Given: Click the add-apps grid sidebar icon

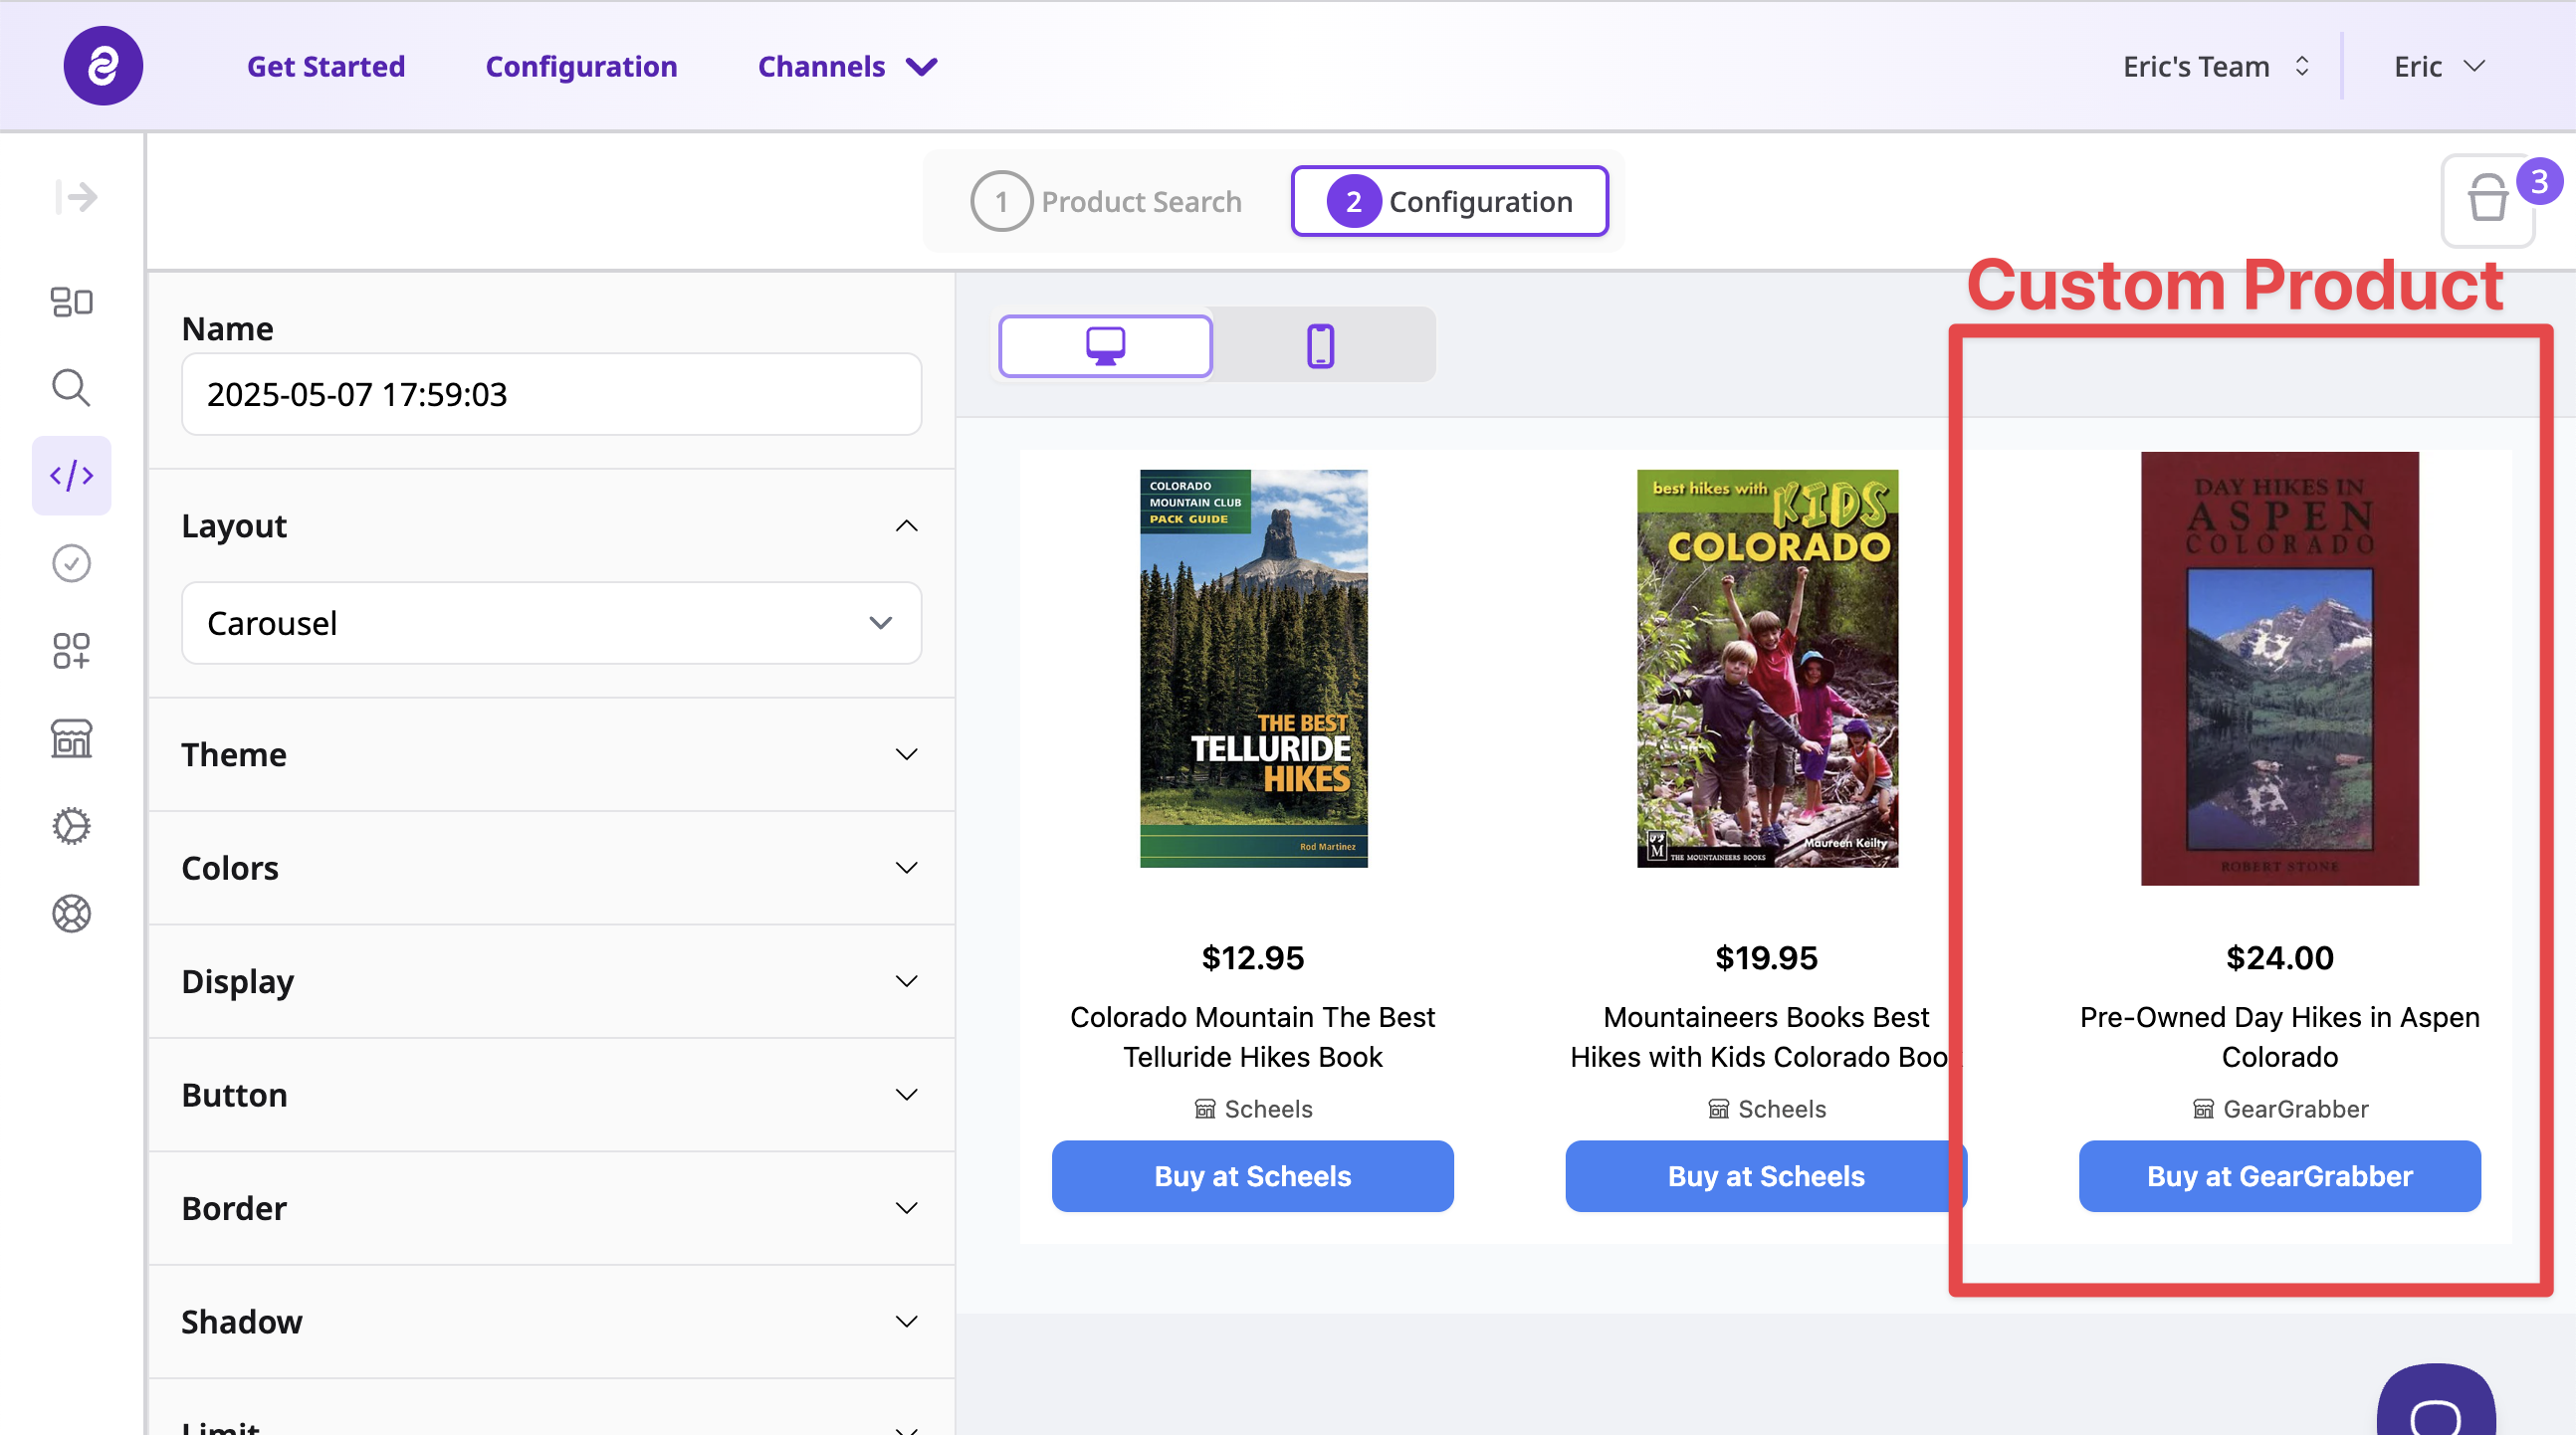Looking at the screenshot, I should pyautogui.click(x=71, y=651).
